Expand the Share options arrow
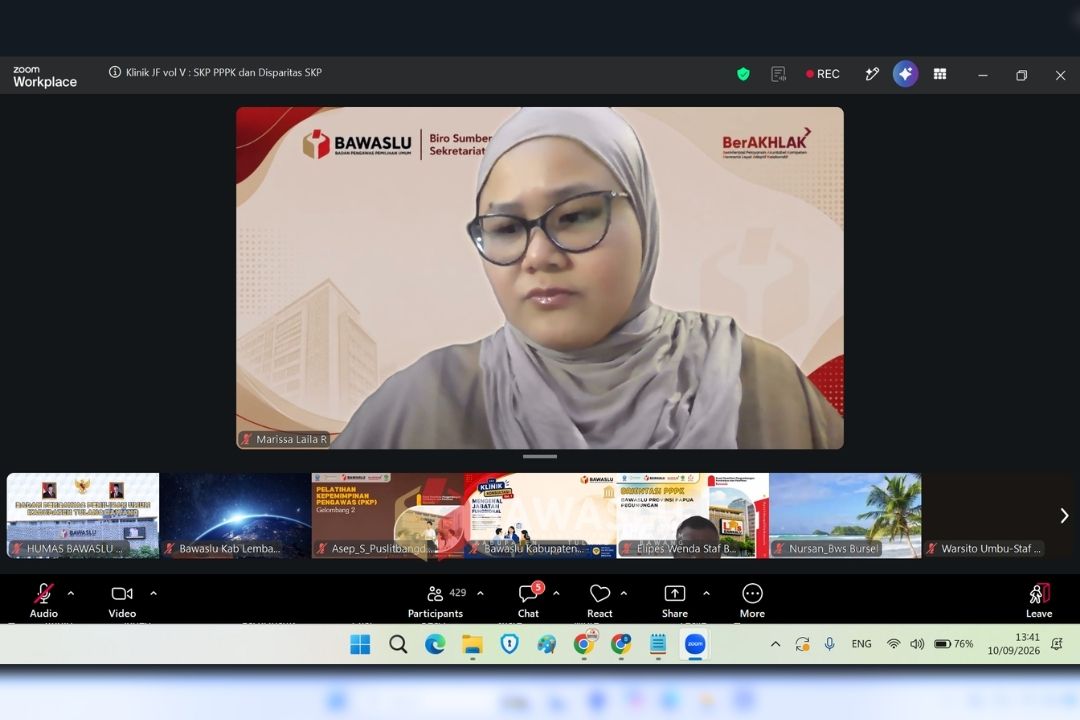 [x=706, y=593]
